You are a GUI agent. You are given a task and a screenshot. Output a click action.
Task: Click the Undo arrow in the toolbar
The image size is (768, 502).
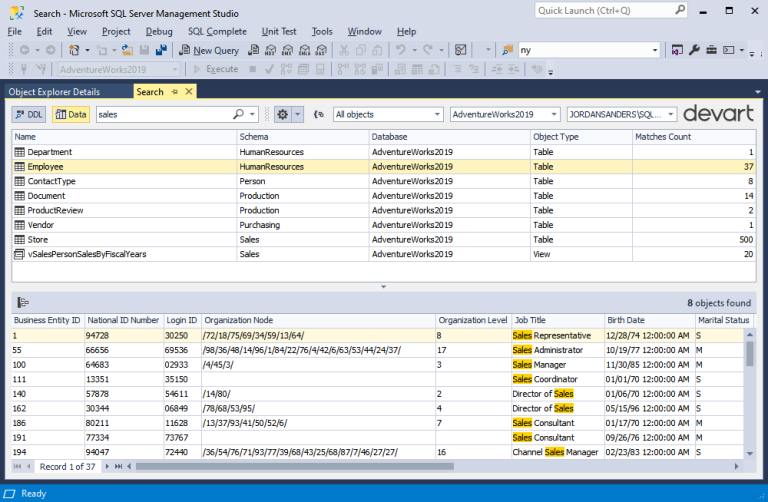click(x=401, y=50)
